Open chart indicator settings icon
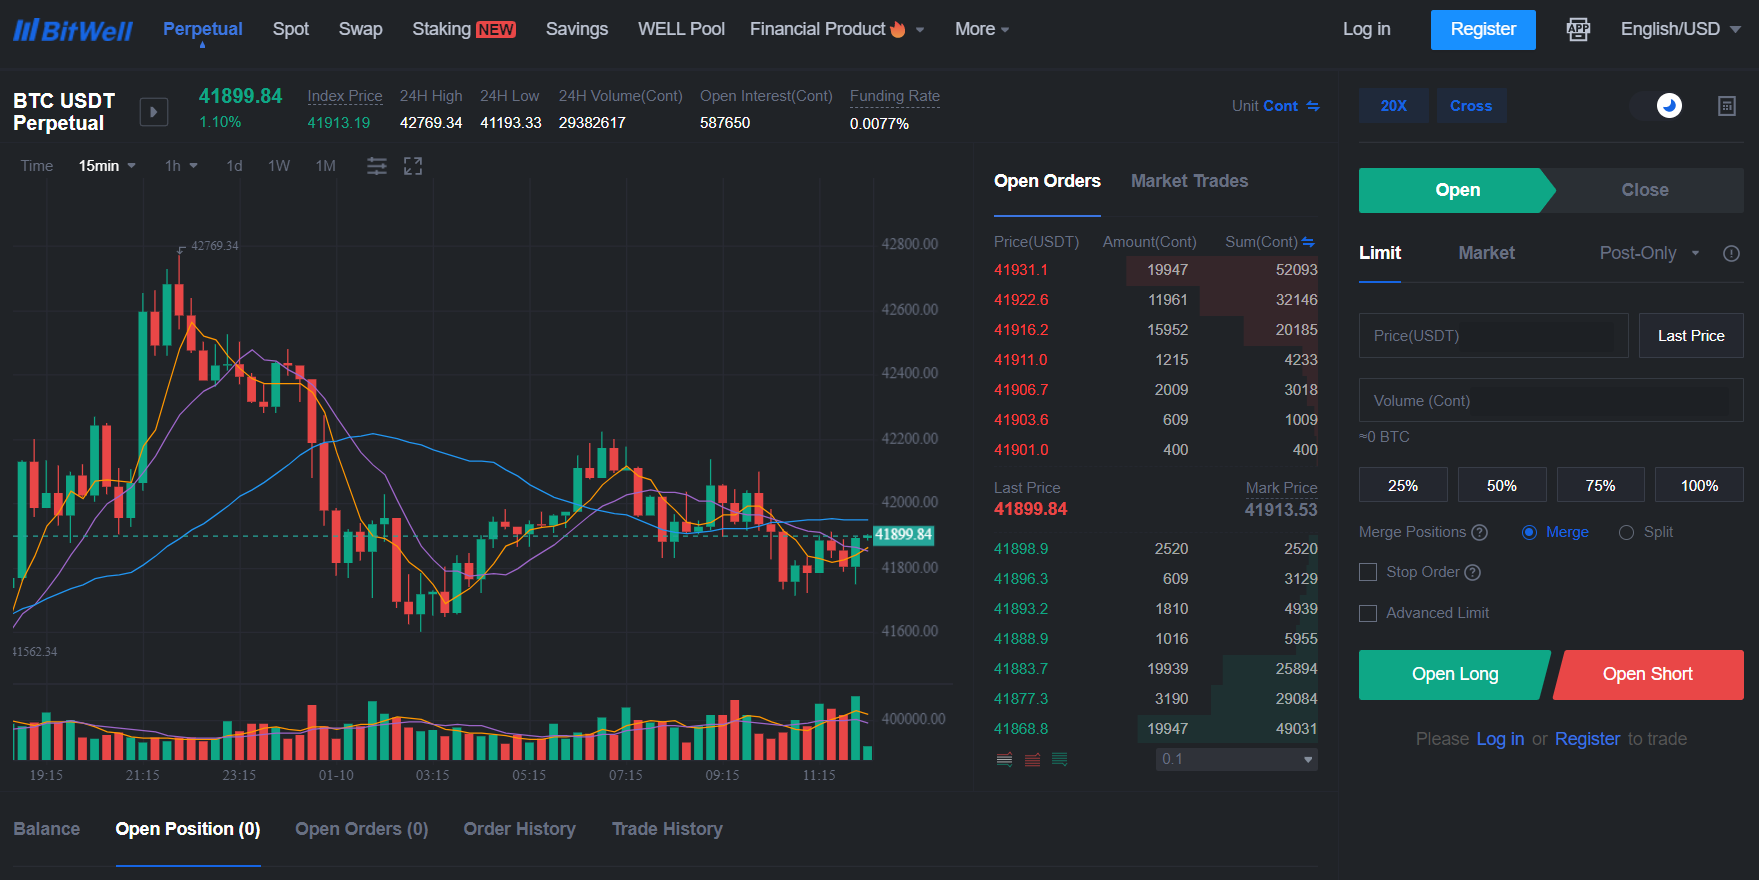Viewport: 1759px width, 880px height. tap(377, 166)
